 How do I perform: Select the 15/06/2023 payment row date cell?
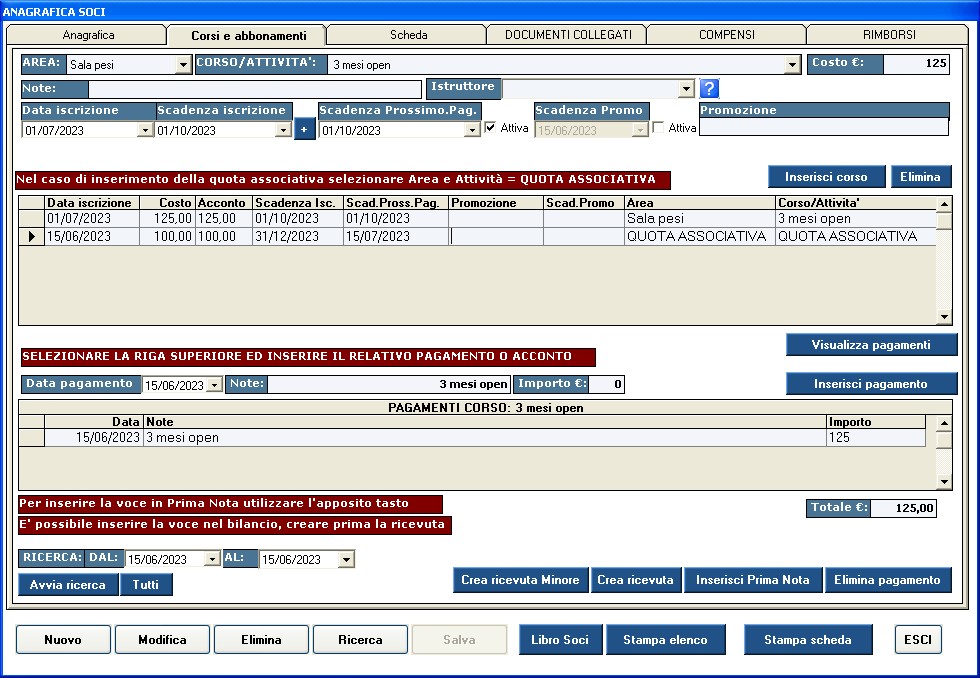[94, 437]
